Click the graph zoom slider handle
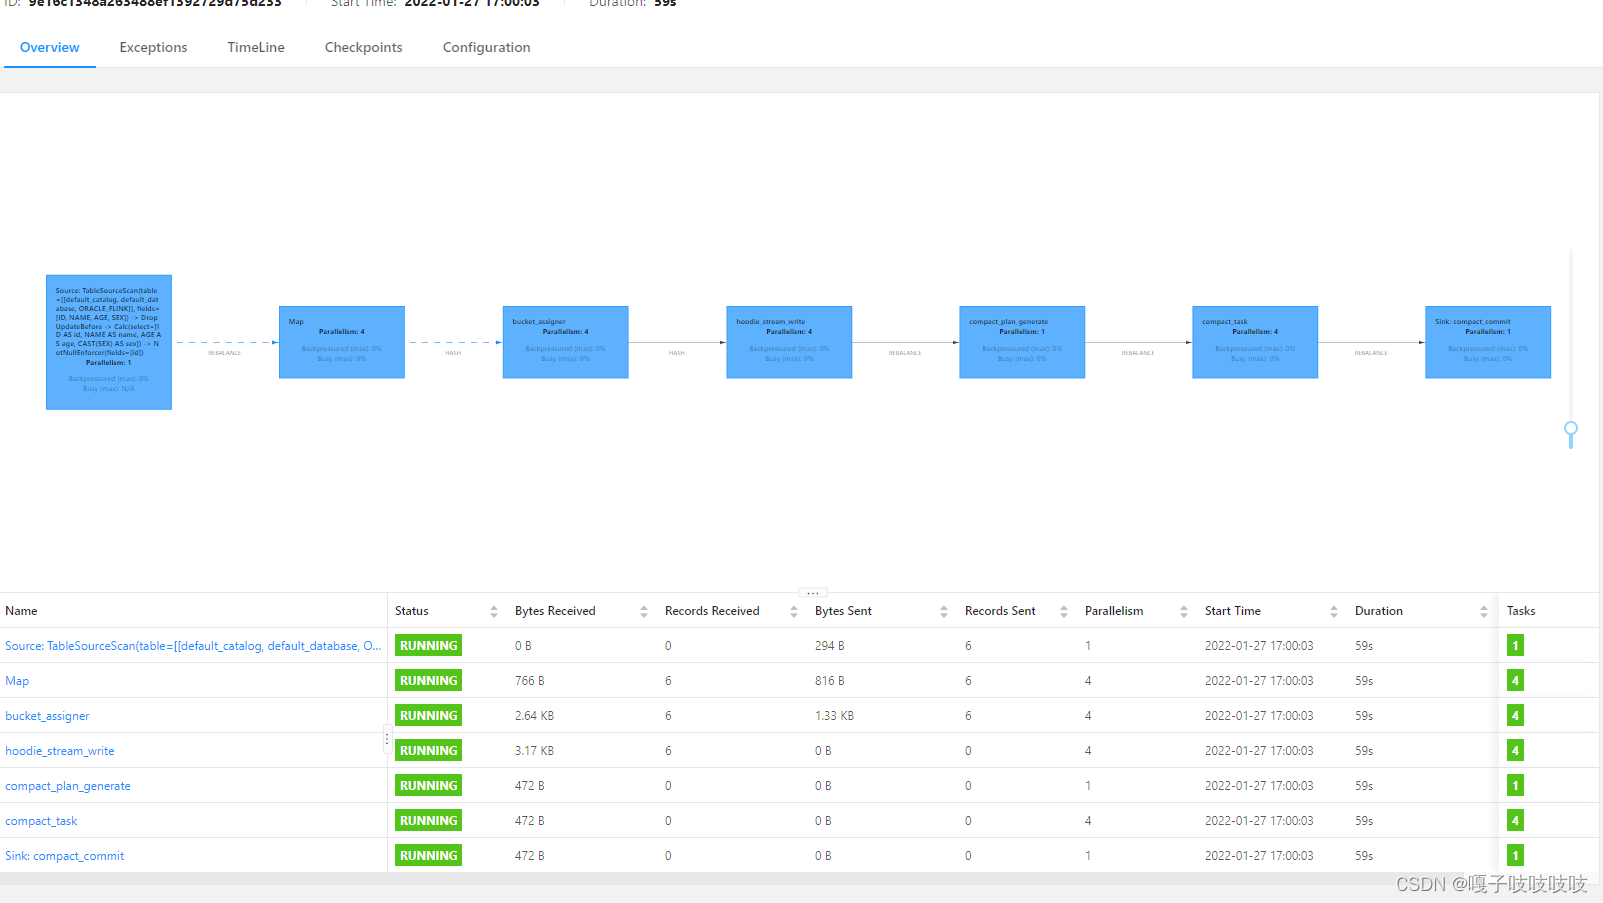The width and height of the screenshot is (1603, 903). (x=1571, y=430)
